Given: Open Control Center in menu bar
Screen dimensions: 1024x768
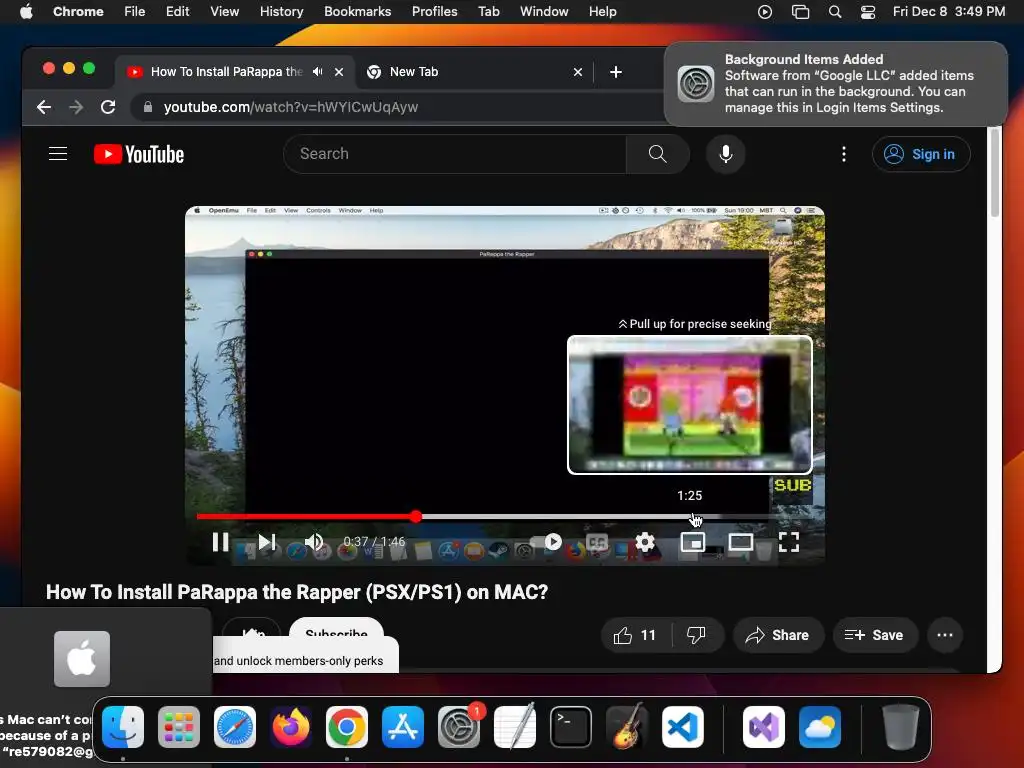Looking at the screenshot, I should pyautogui.click(x=867, y=12).
